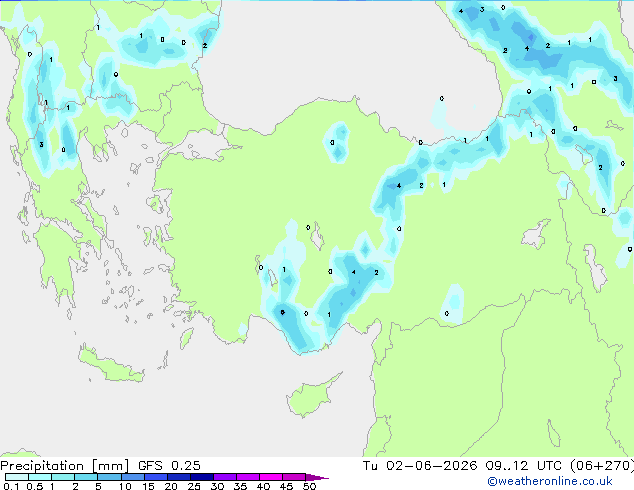Click the island of Crete on map

coord(110,366)
